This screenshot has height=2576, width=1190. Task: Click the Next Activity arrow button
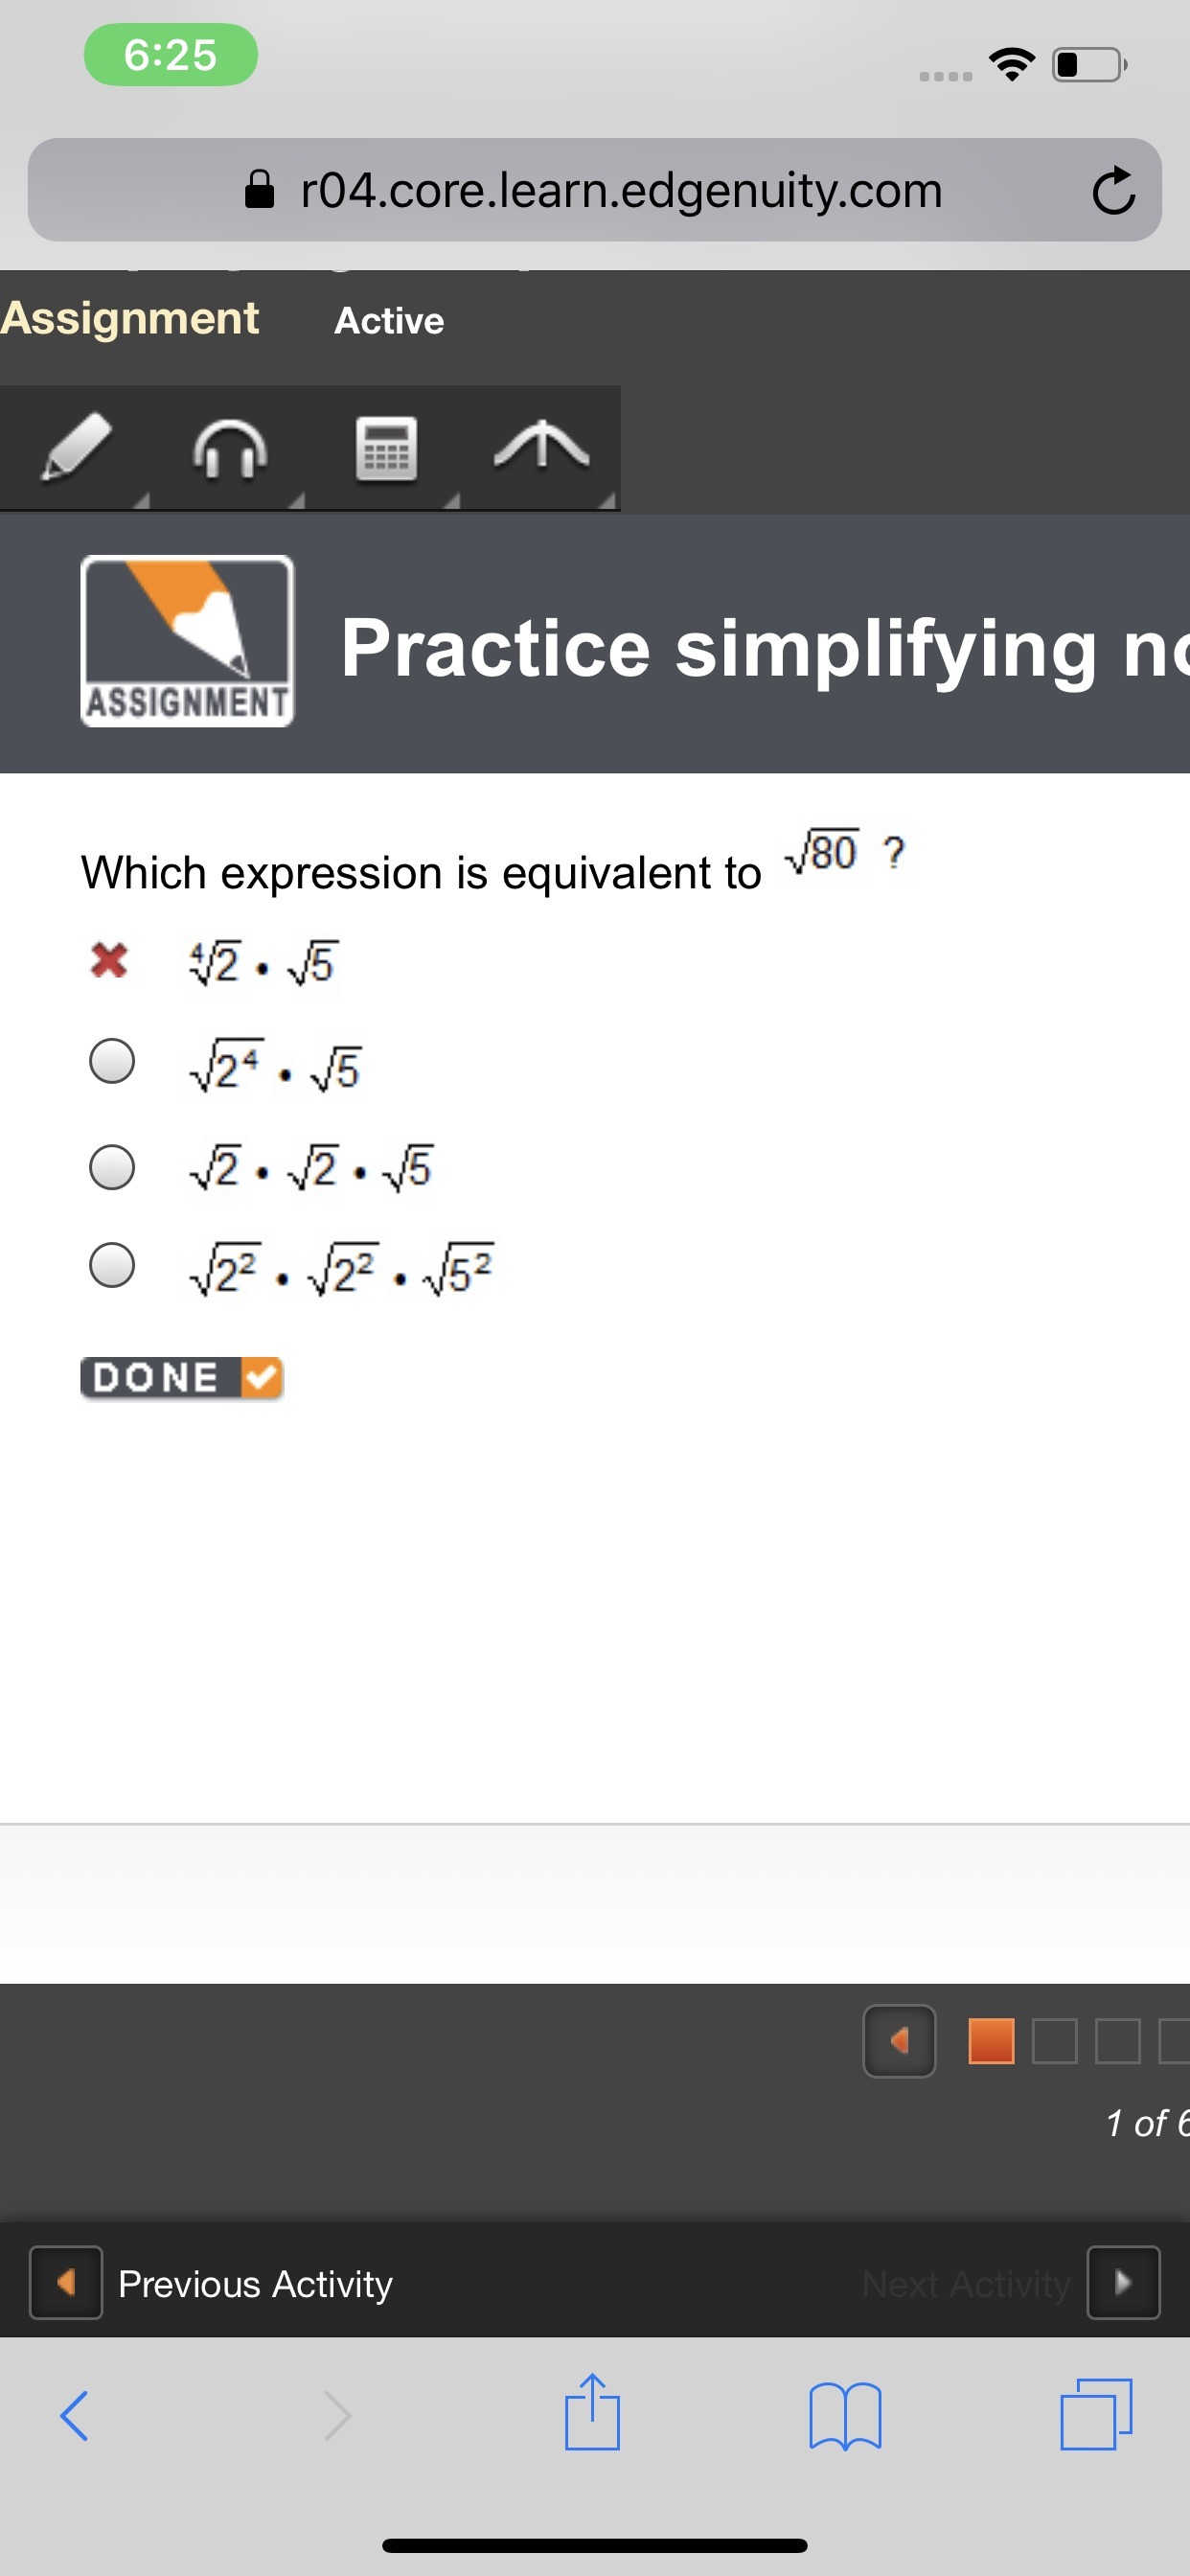click(x=1123, y=2283)
